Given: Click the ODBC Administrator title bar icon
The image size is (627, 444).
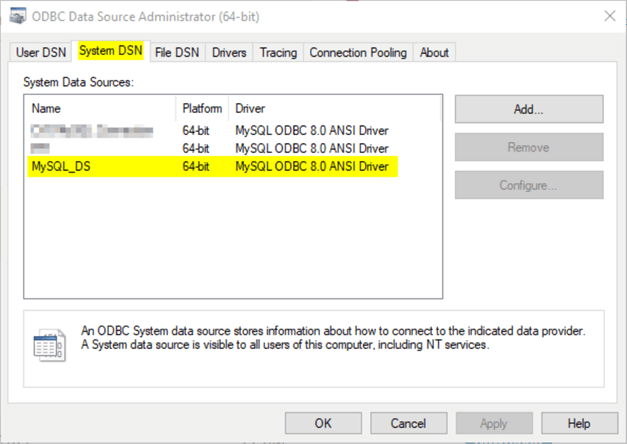Looking at the screenshot, I should pos(18,16).
